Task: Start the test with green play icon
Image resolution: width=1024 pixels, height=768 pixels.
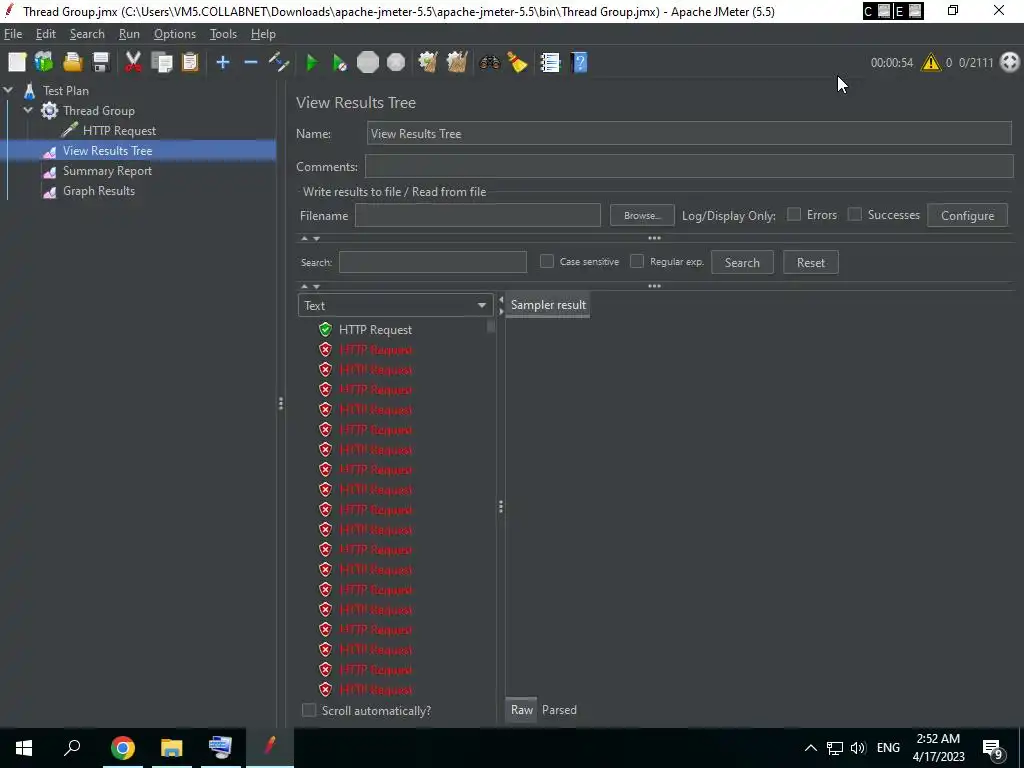Action: click(312, 63)
